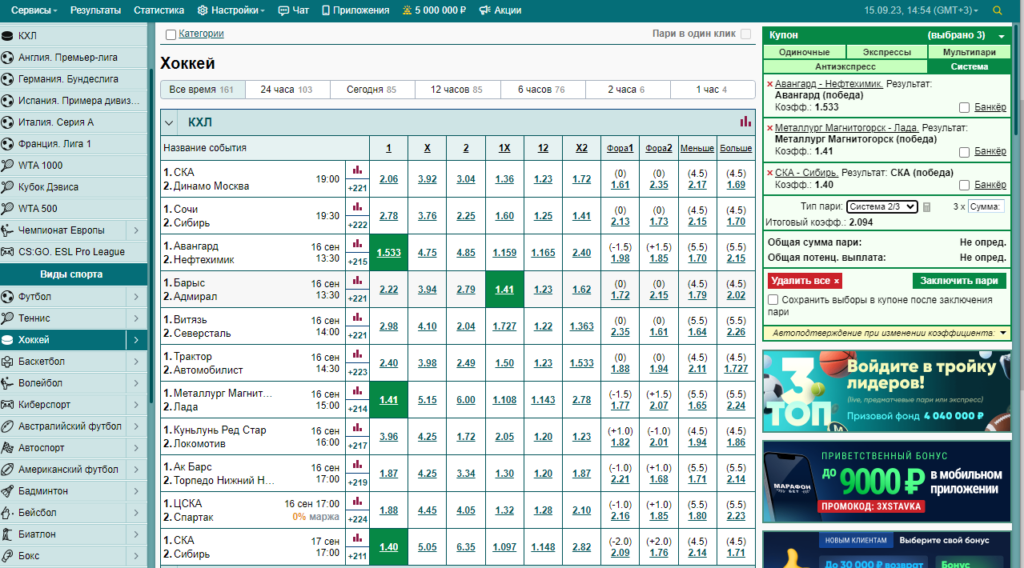Click racing helmet icon beside Автоспорт
This screenshot has height=568, width=1024.
coord(7,448)
